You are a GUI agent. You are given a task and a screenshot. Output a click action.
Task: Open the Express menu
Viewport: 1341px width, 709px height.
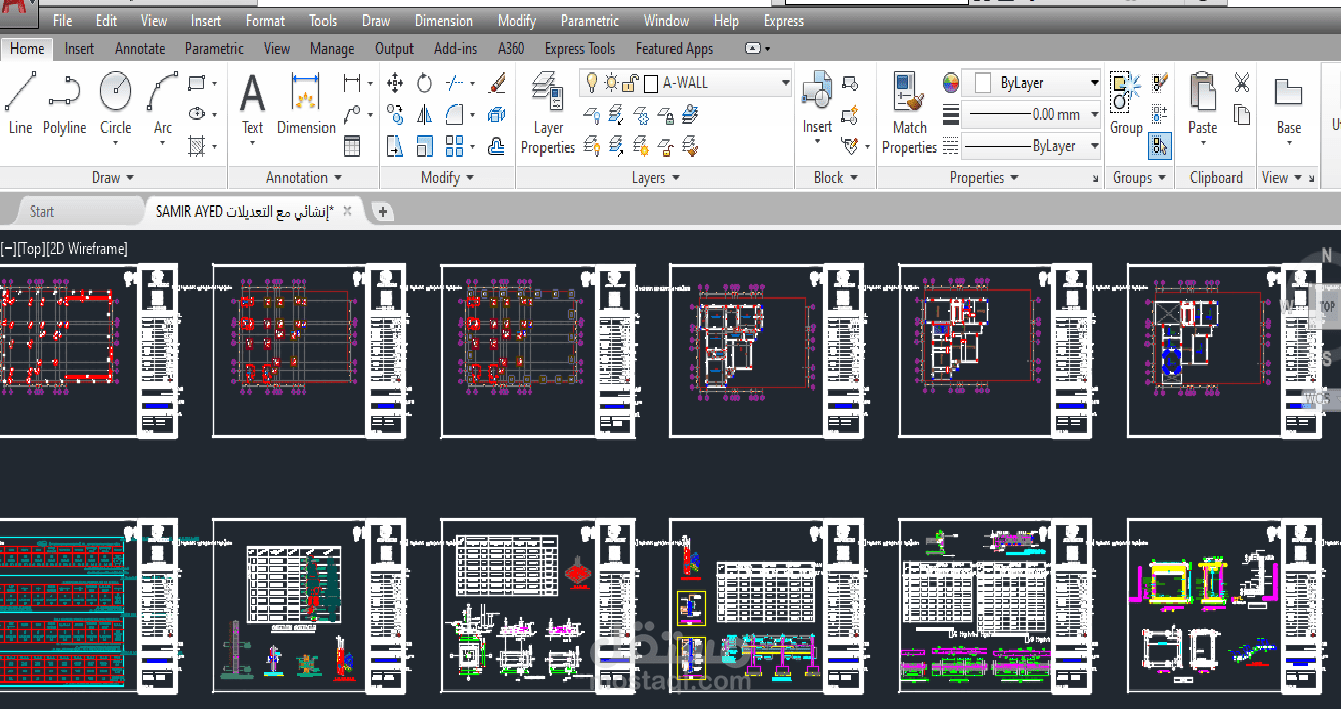click(783, 20)
